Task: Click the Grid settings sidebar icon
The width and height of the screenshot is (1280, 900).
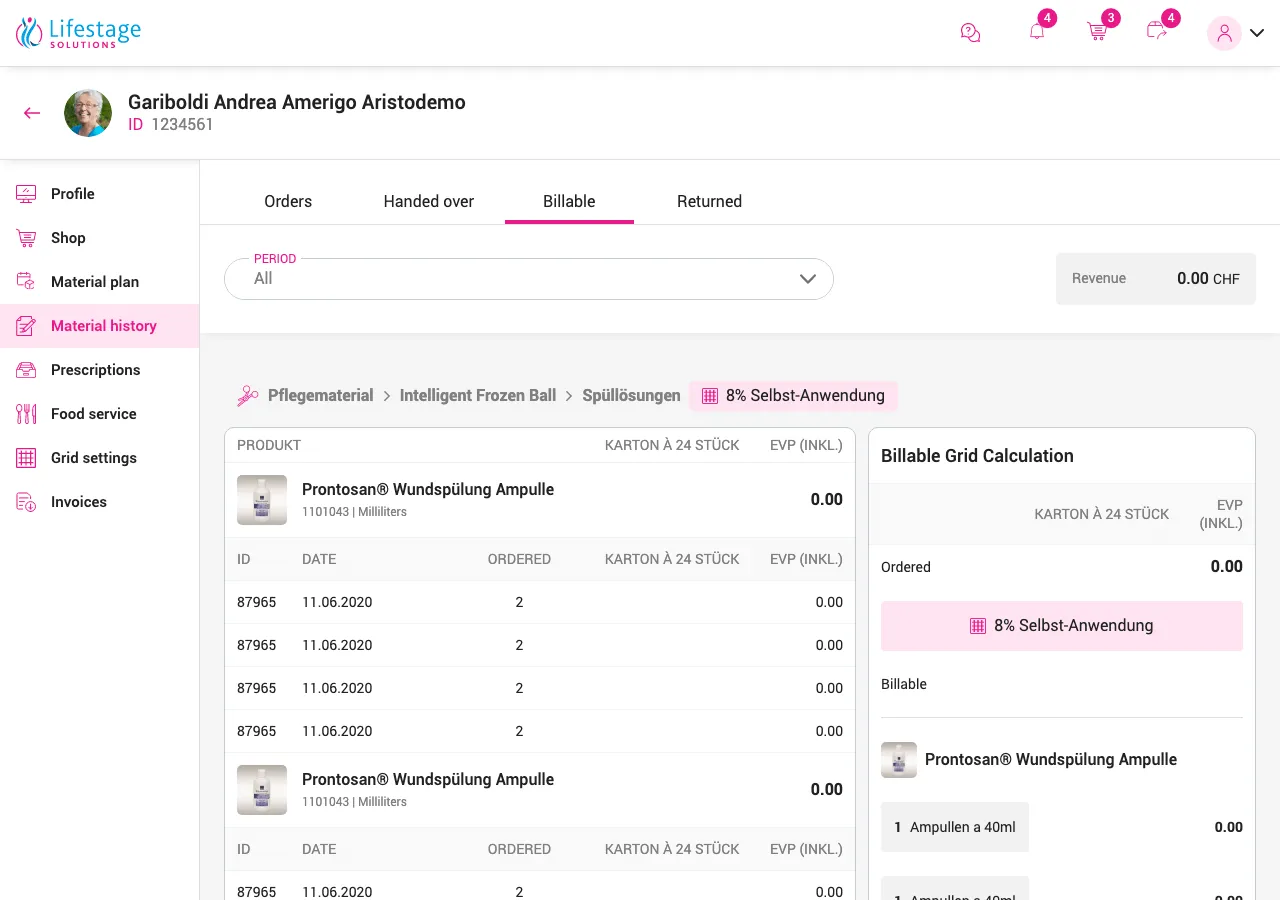Action: pos(26,458)
